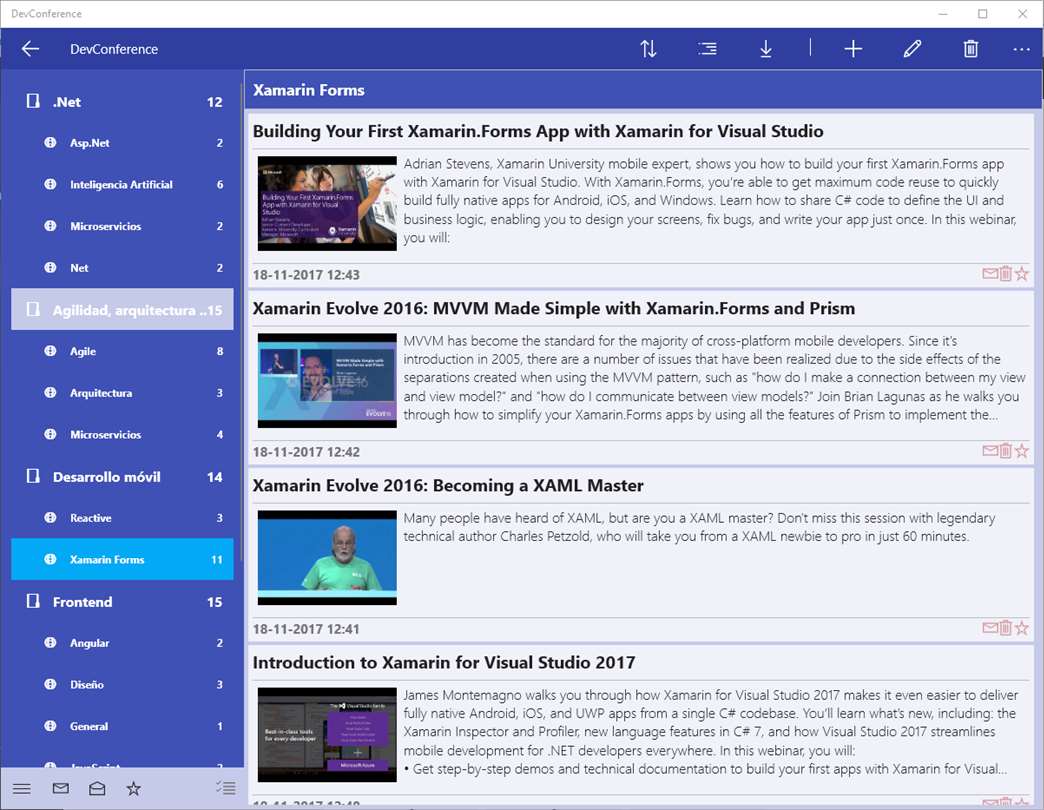Select the Desarrollo móvil category
1044x810 pixels.
(x=123, y=477)
